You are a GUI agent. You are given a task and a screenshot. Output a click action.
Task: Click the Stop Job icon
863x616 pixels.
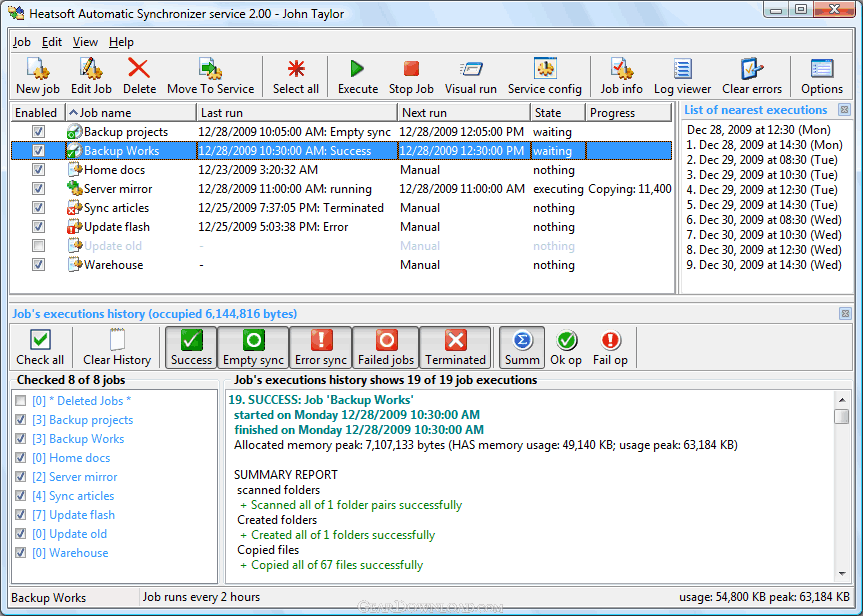[x=411, y=76]
